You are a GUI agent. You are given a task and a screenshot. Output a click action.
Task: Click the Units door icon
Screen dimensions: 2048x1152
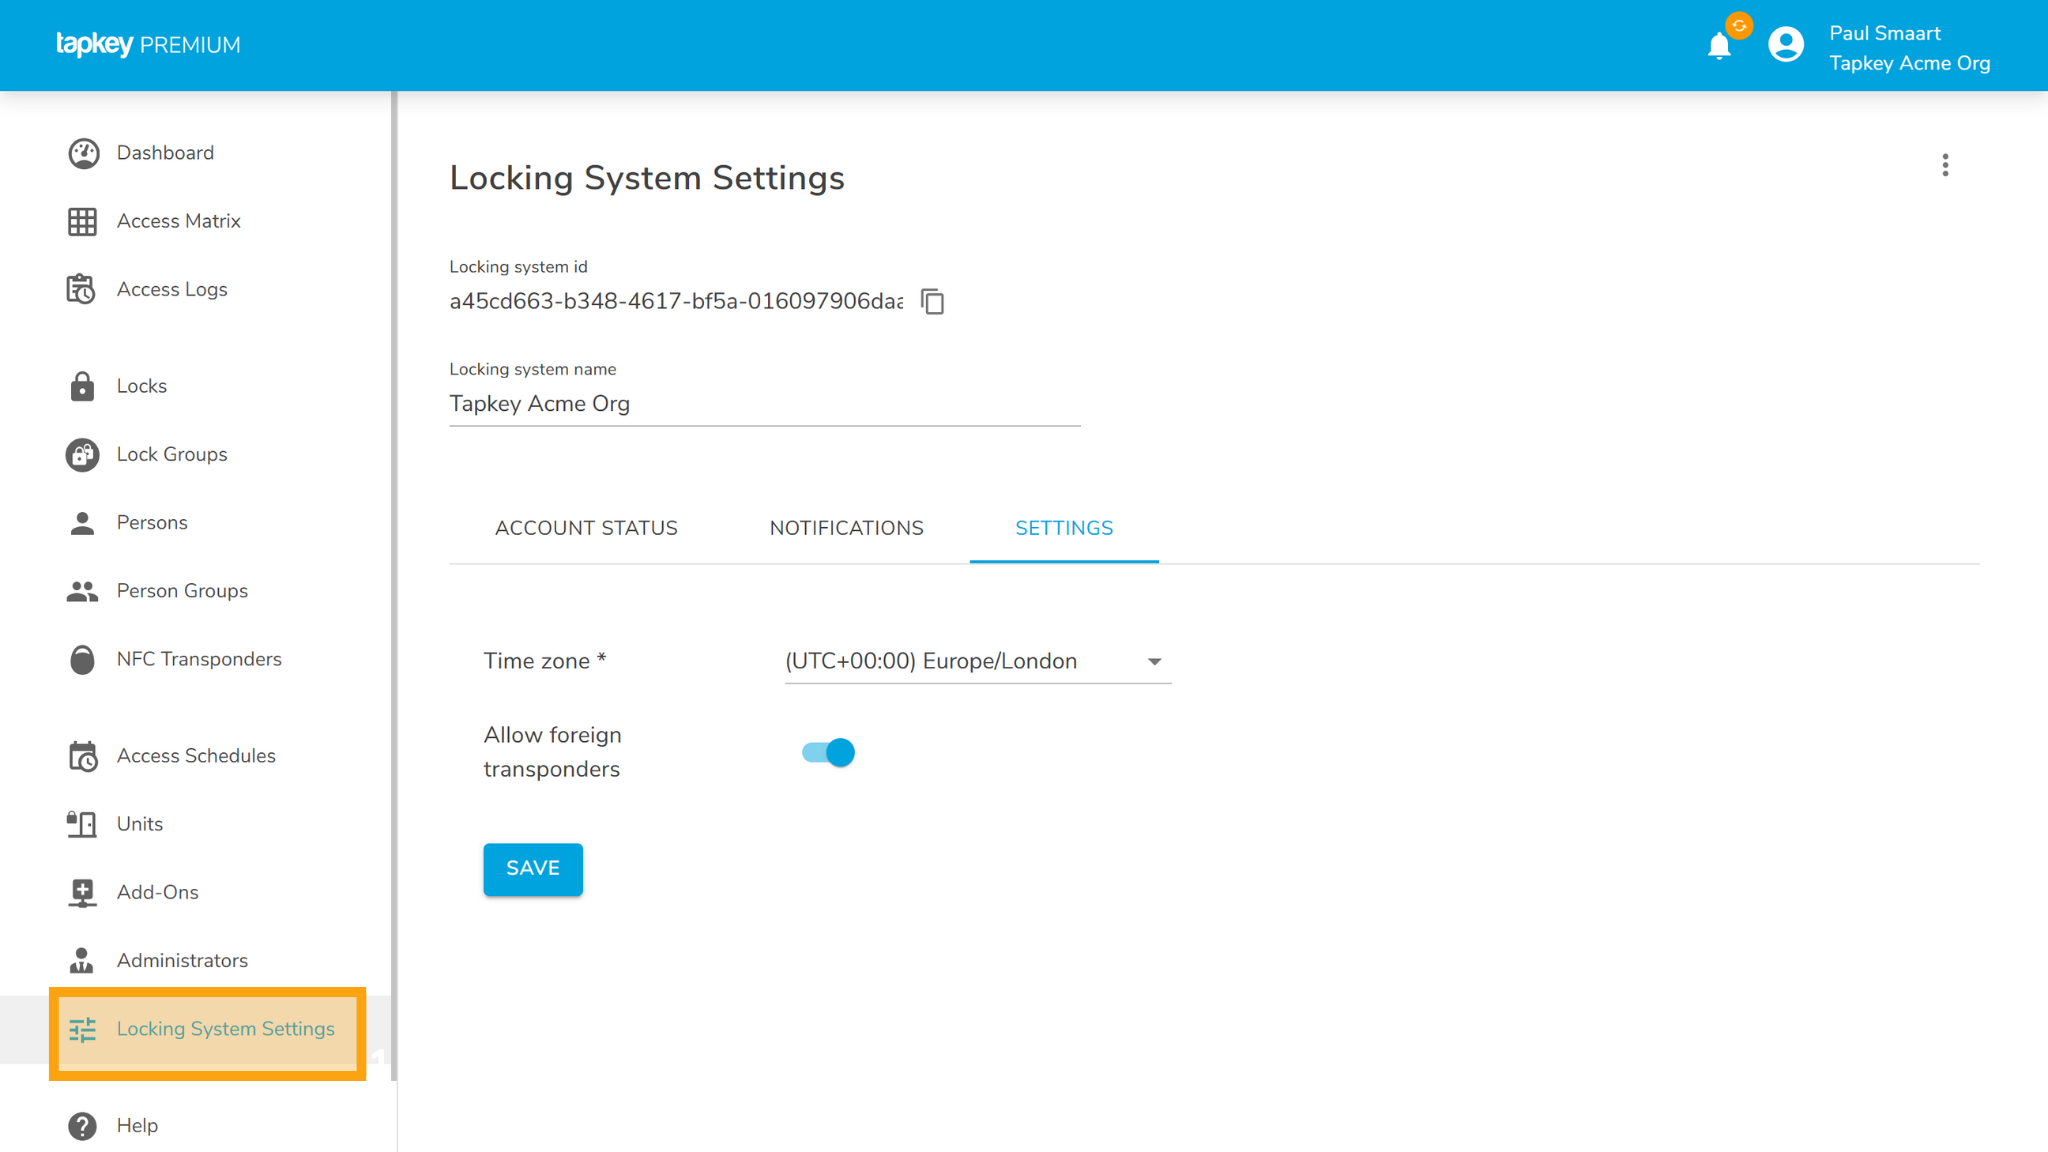82,824
